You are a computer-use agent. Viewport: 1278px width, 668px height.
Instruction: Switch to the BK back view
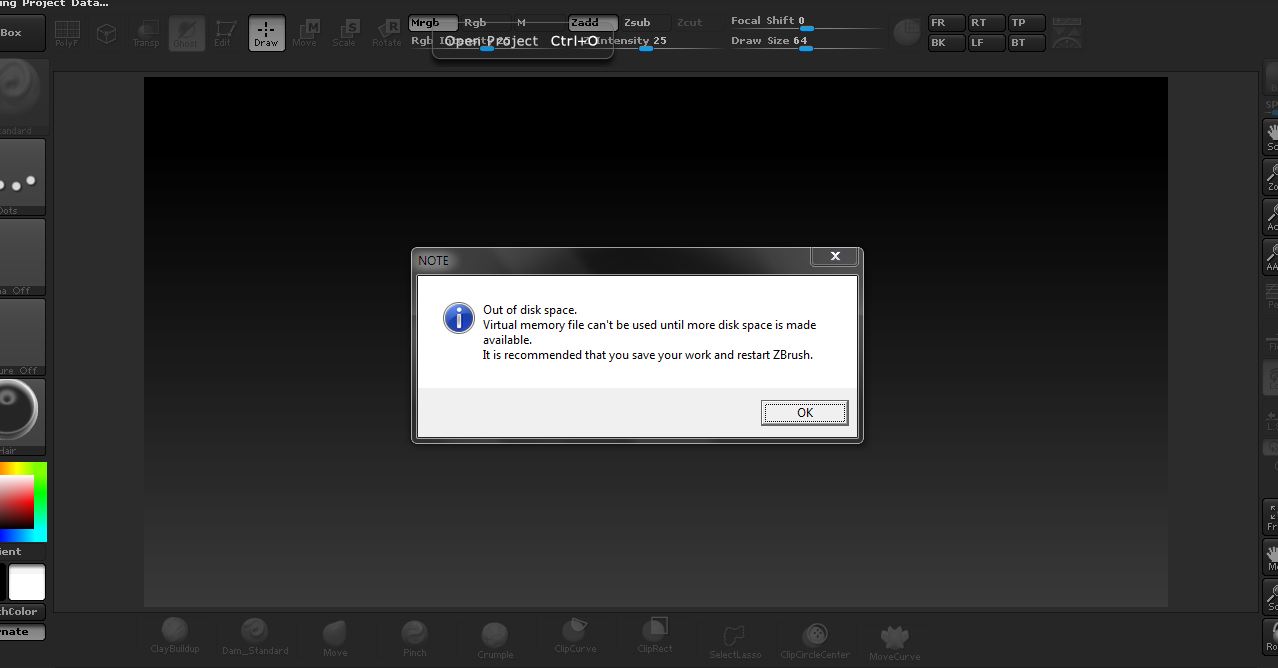[946, 43]
